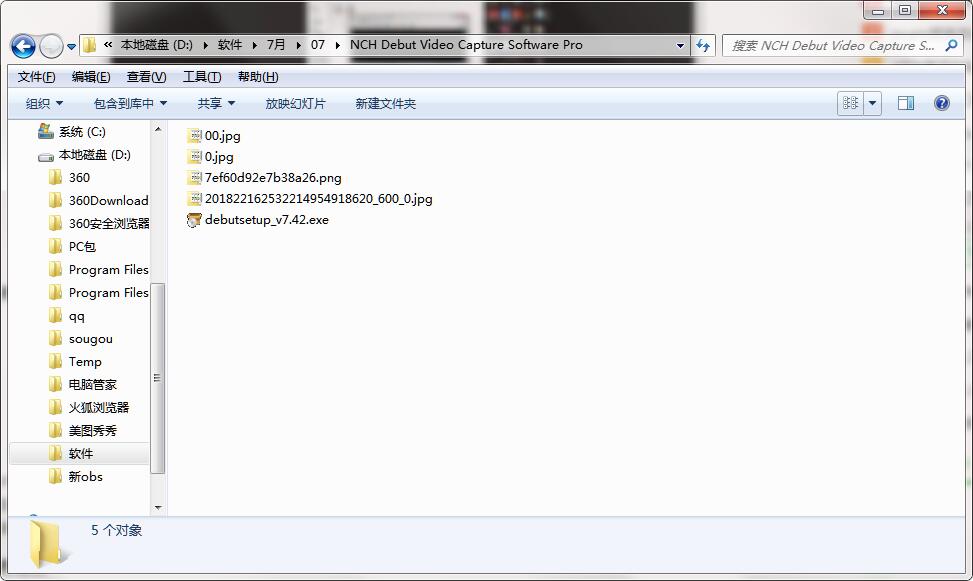This screenshot has height=581, width=973.
Task: Go to 软件 in the address breadcrumb
Action: point(230,45)
